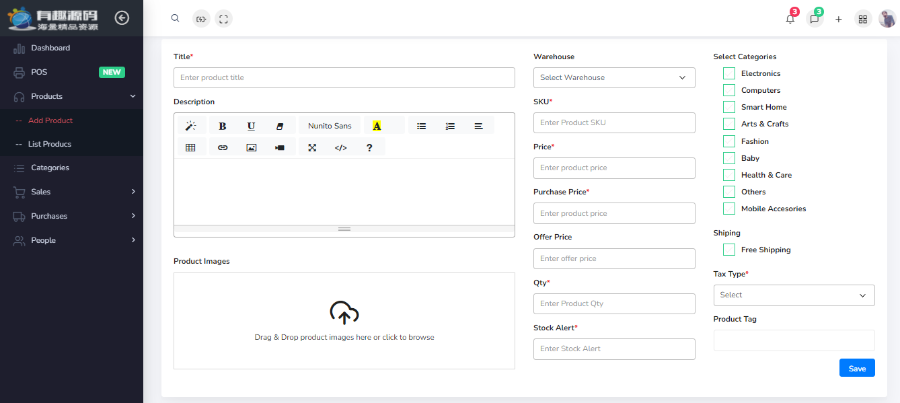The width and height of the screenshot is (900, 403).
Task: Focus the Price input field
Action: pyautogui.click(x=614, y=168)
